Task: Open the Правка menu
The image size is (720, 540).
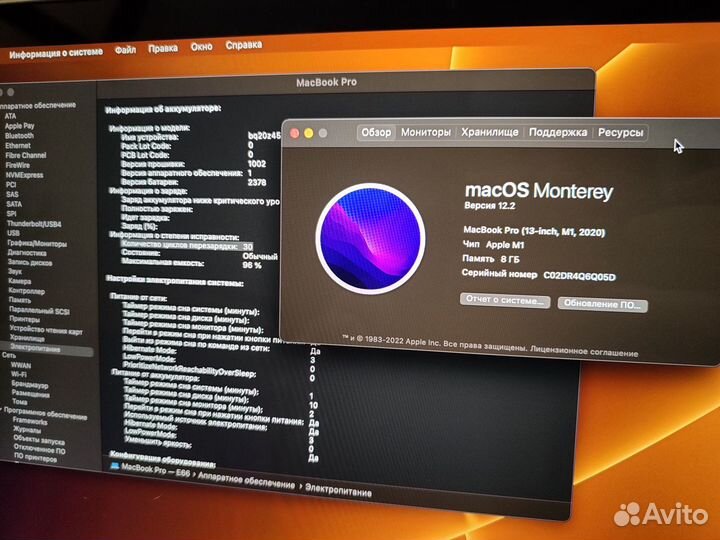Action: (x=163, y=48)
